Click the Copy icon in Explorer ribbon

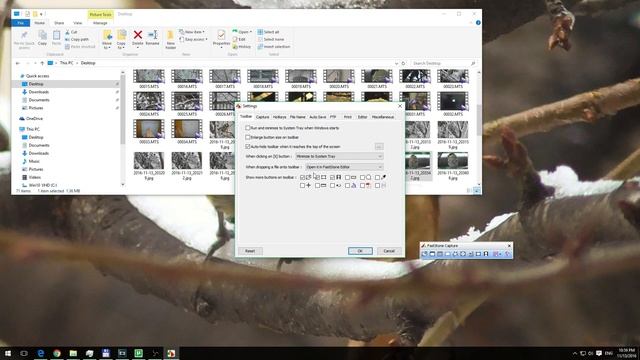[42, 36]
